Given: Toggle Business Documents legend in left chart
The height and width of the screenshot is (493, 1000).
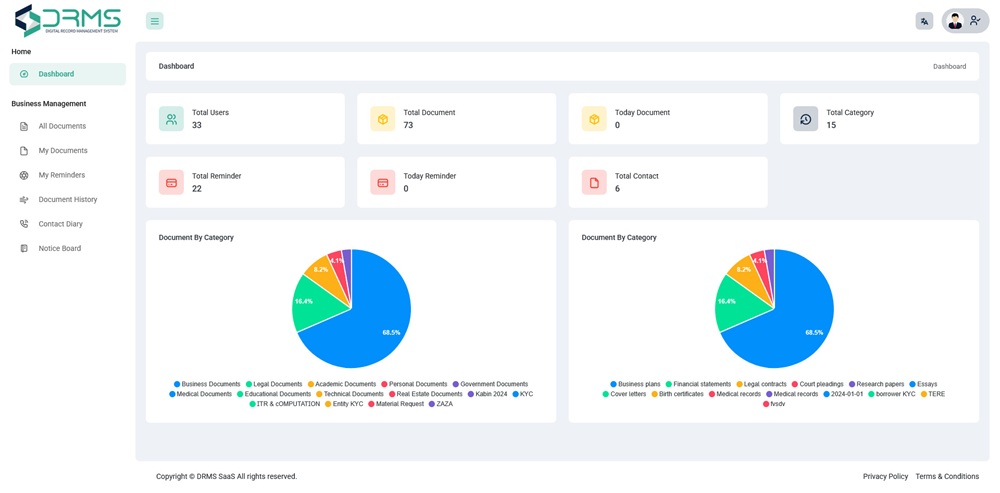Looking at the screenshot, I should pos(207,384).
